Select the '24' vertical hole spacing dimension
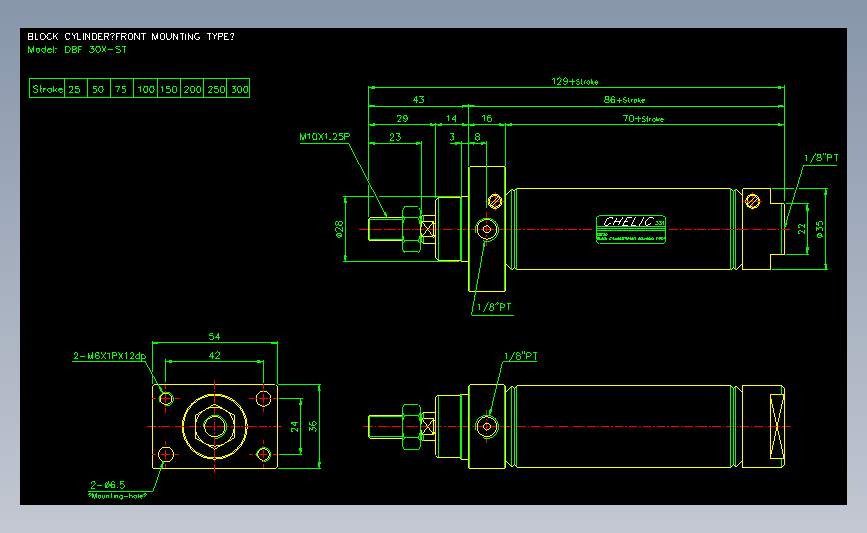Image resolution: width=867 pixels, height=533 pixels. [x=294, y=426]
